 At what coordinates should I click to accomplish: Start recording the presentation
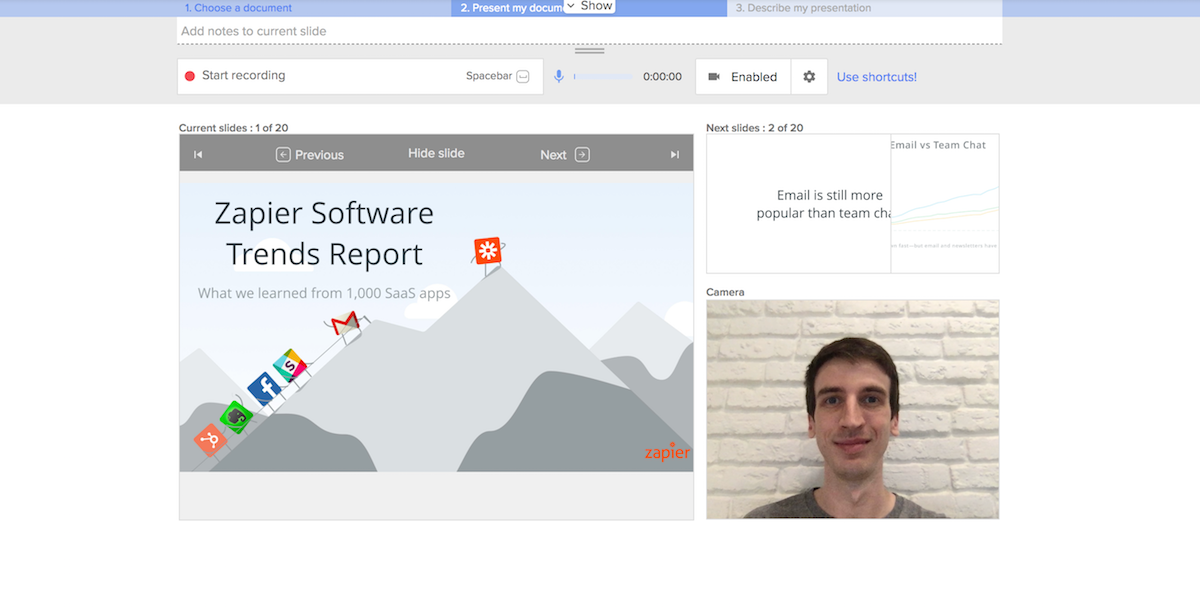[360, 76]
